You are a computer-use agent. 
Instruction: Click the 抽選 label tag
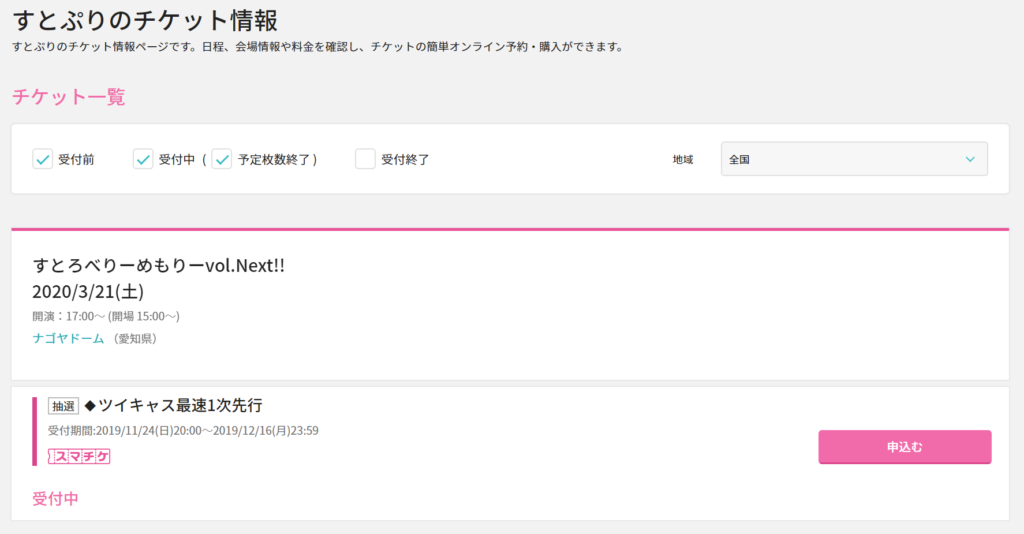(63, 406)
